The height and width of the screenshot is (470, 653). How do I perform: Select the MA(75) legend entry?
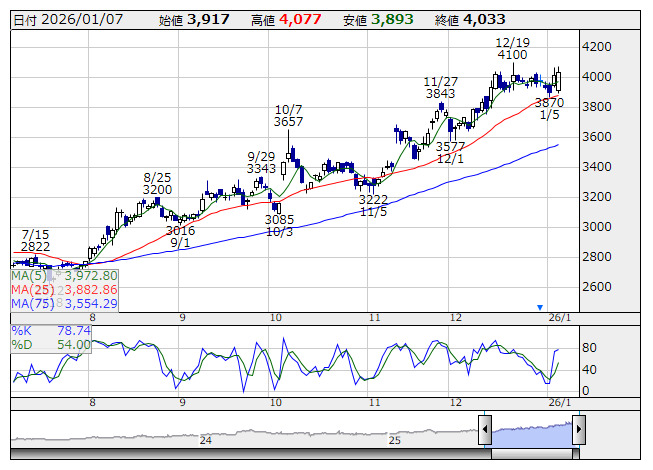pyautogui.click(x=65, y=303)
